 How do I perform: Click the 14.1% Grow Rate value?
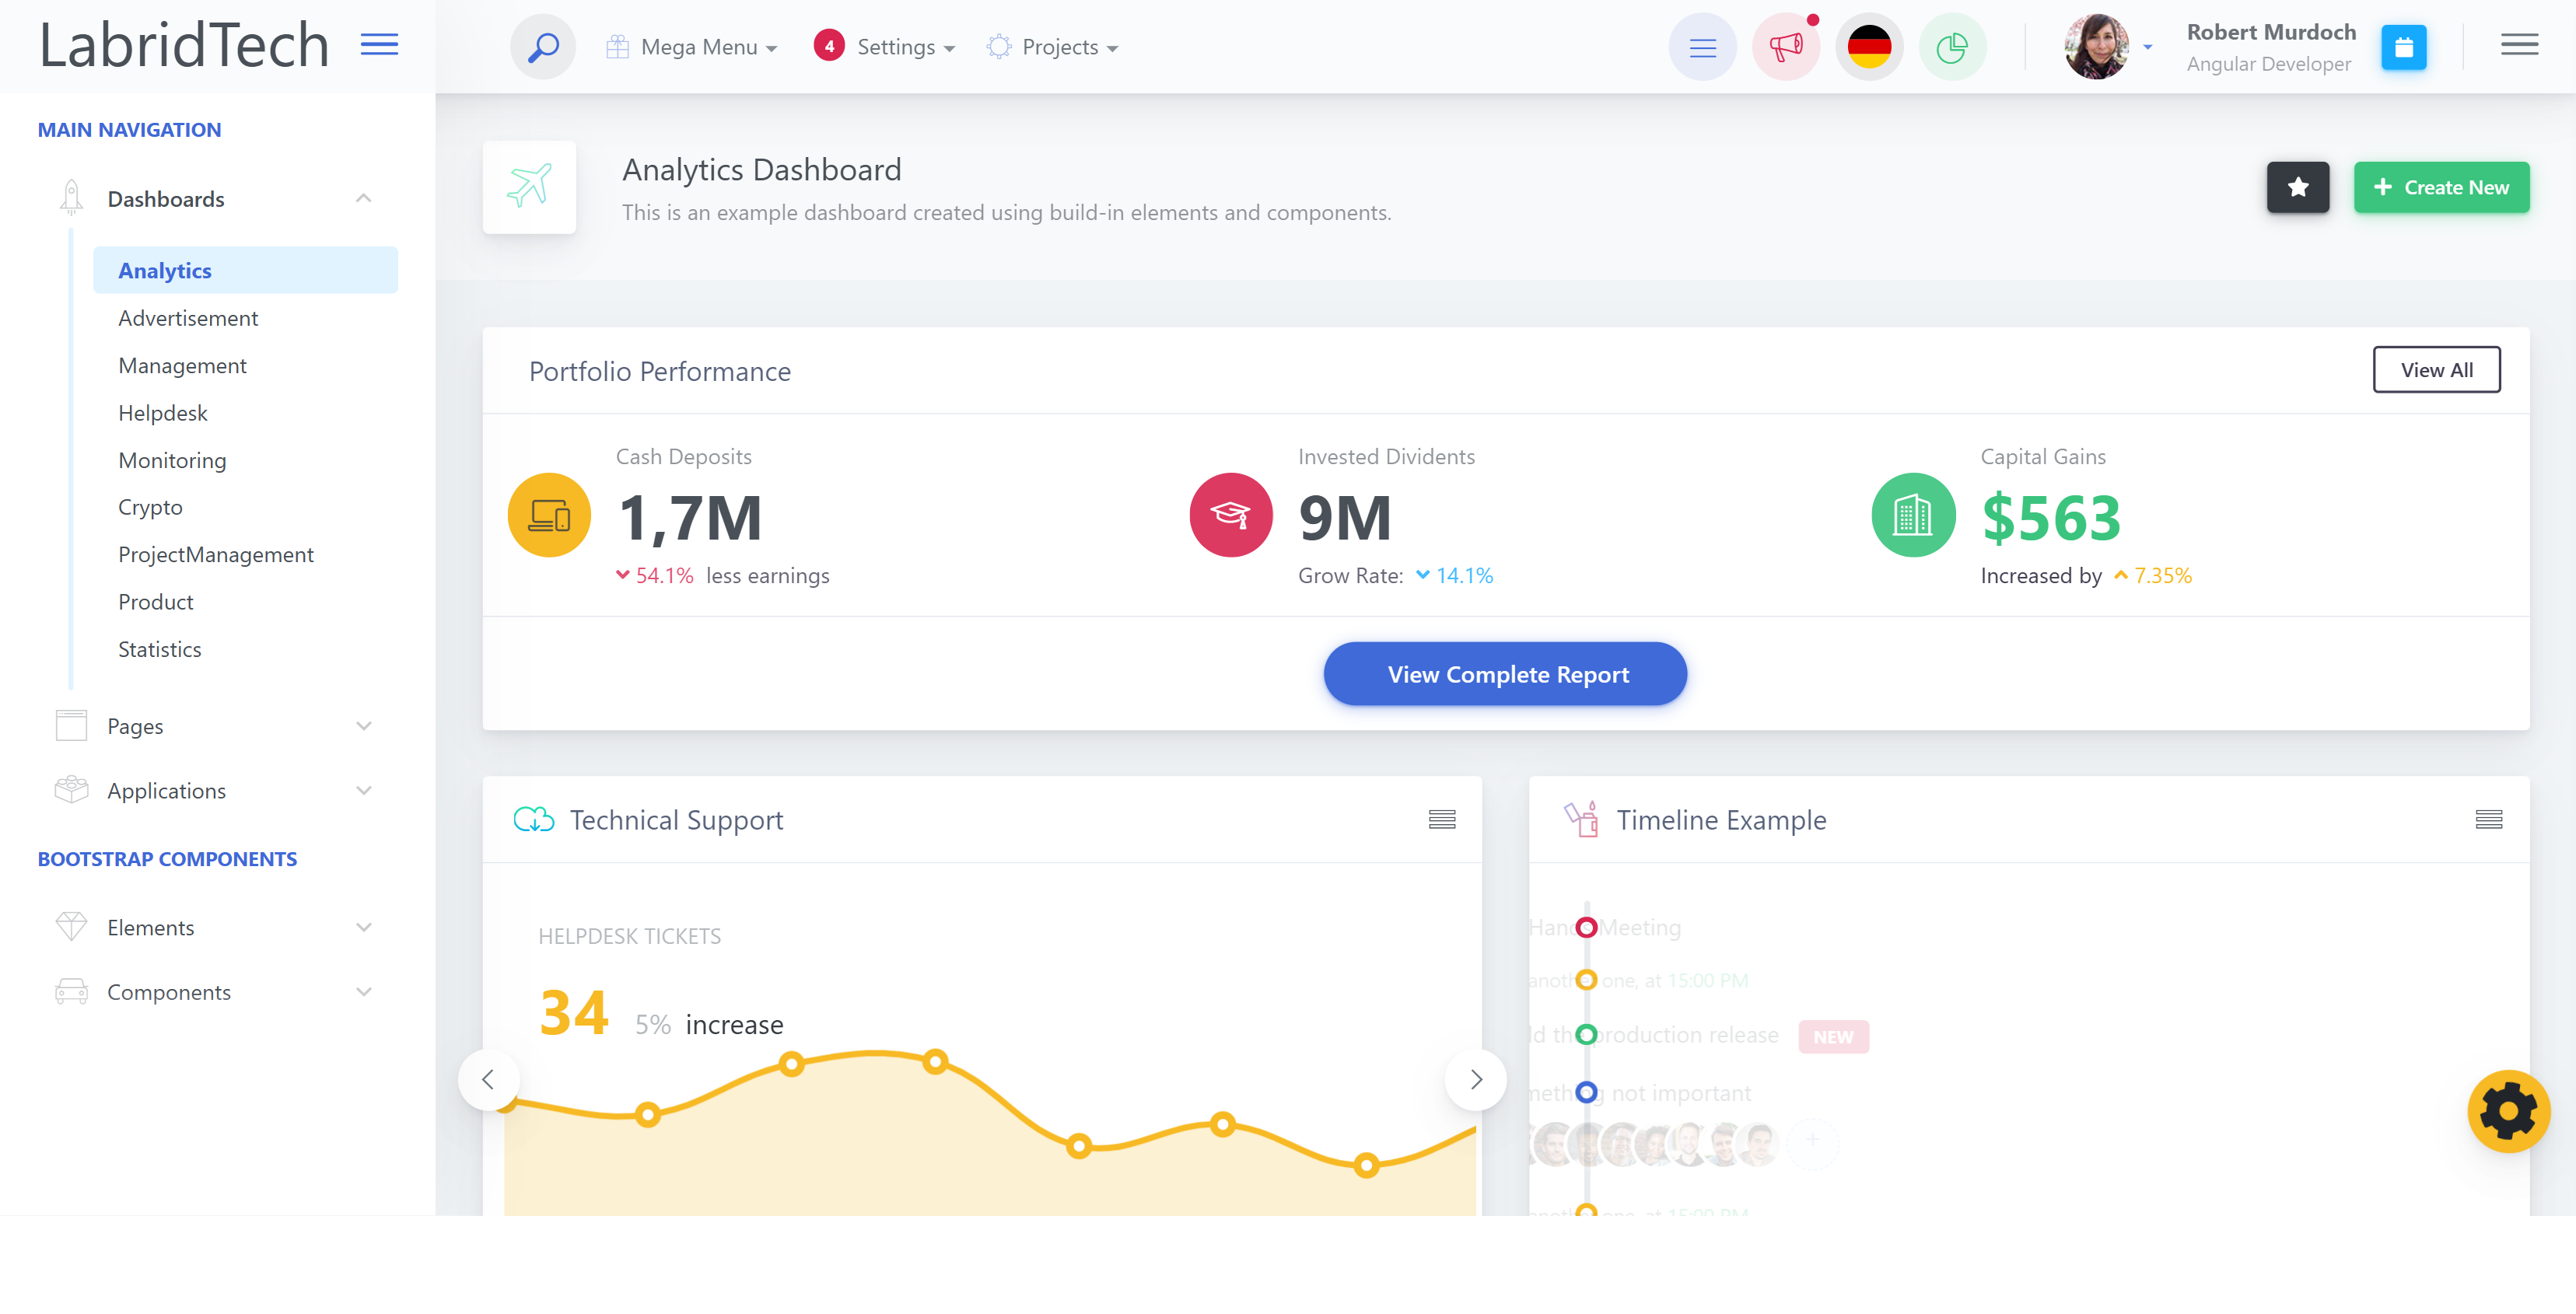coord(1464,575)
